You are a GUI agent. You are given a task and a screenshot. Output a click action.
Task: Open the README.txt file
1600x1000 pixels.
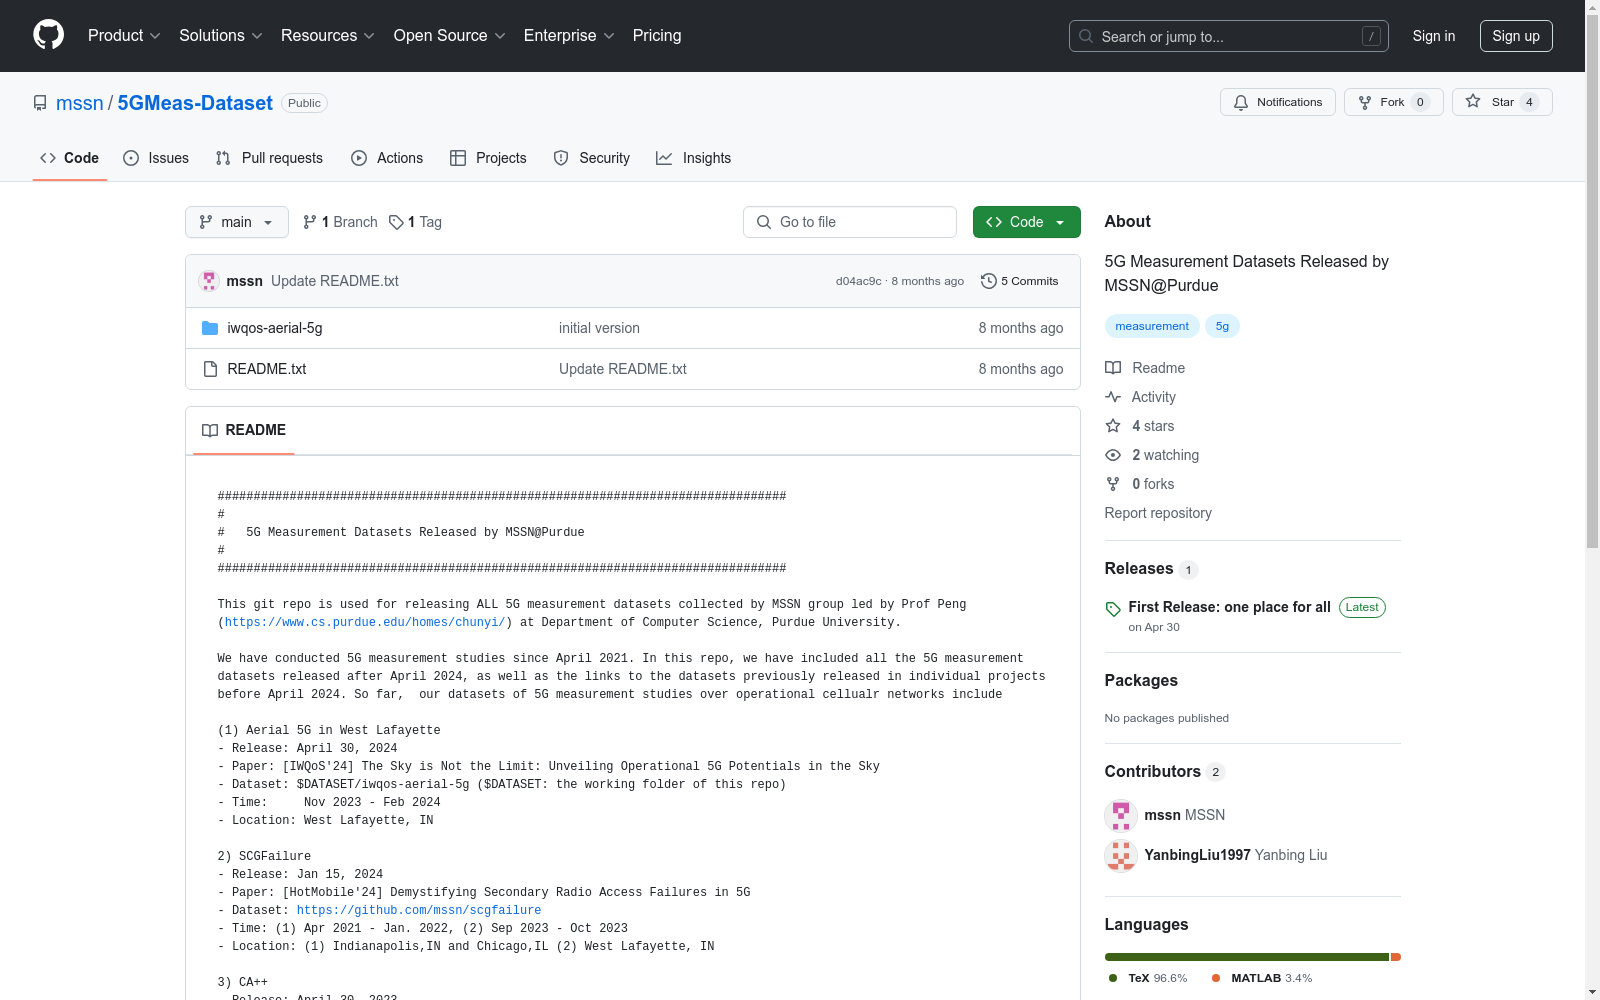[267, 369]
